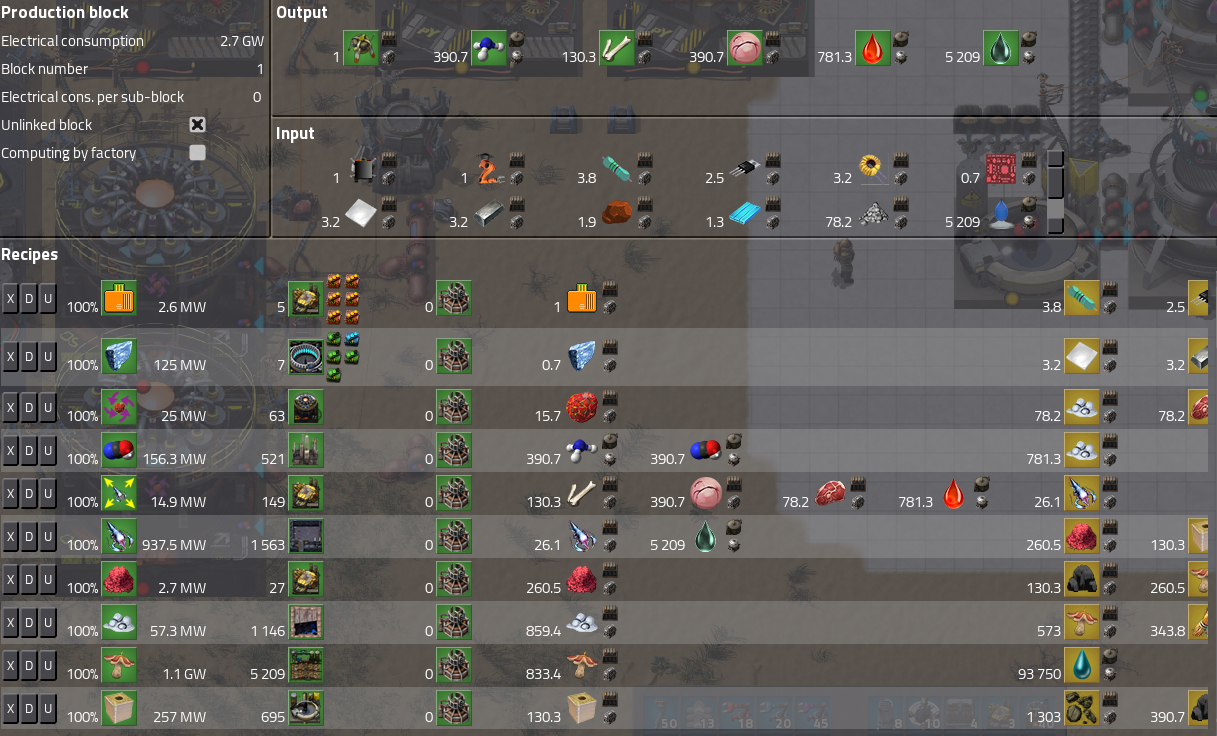Screen dimensions: 1217x736
Task: Open the recipe icon in the 14.9 MW row
Action: [119, 493]
